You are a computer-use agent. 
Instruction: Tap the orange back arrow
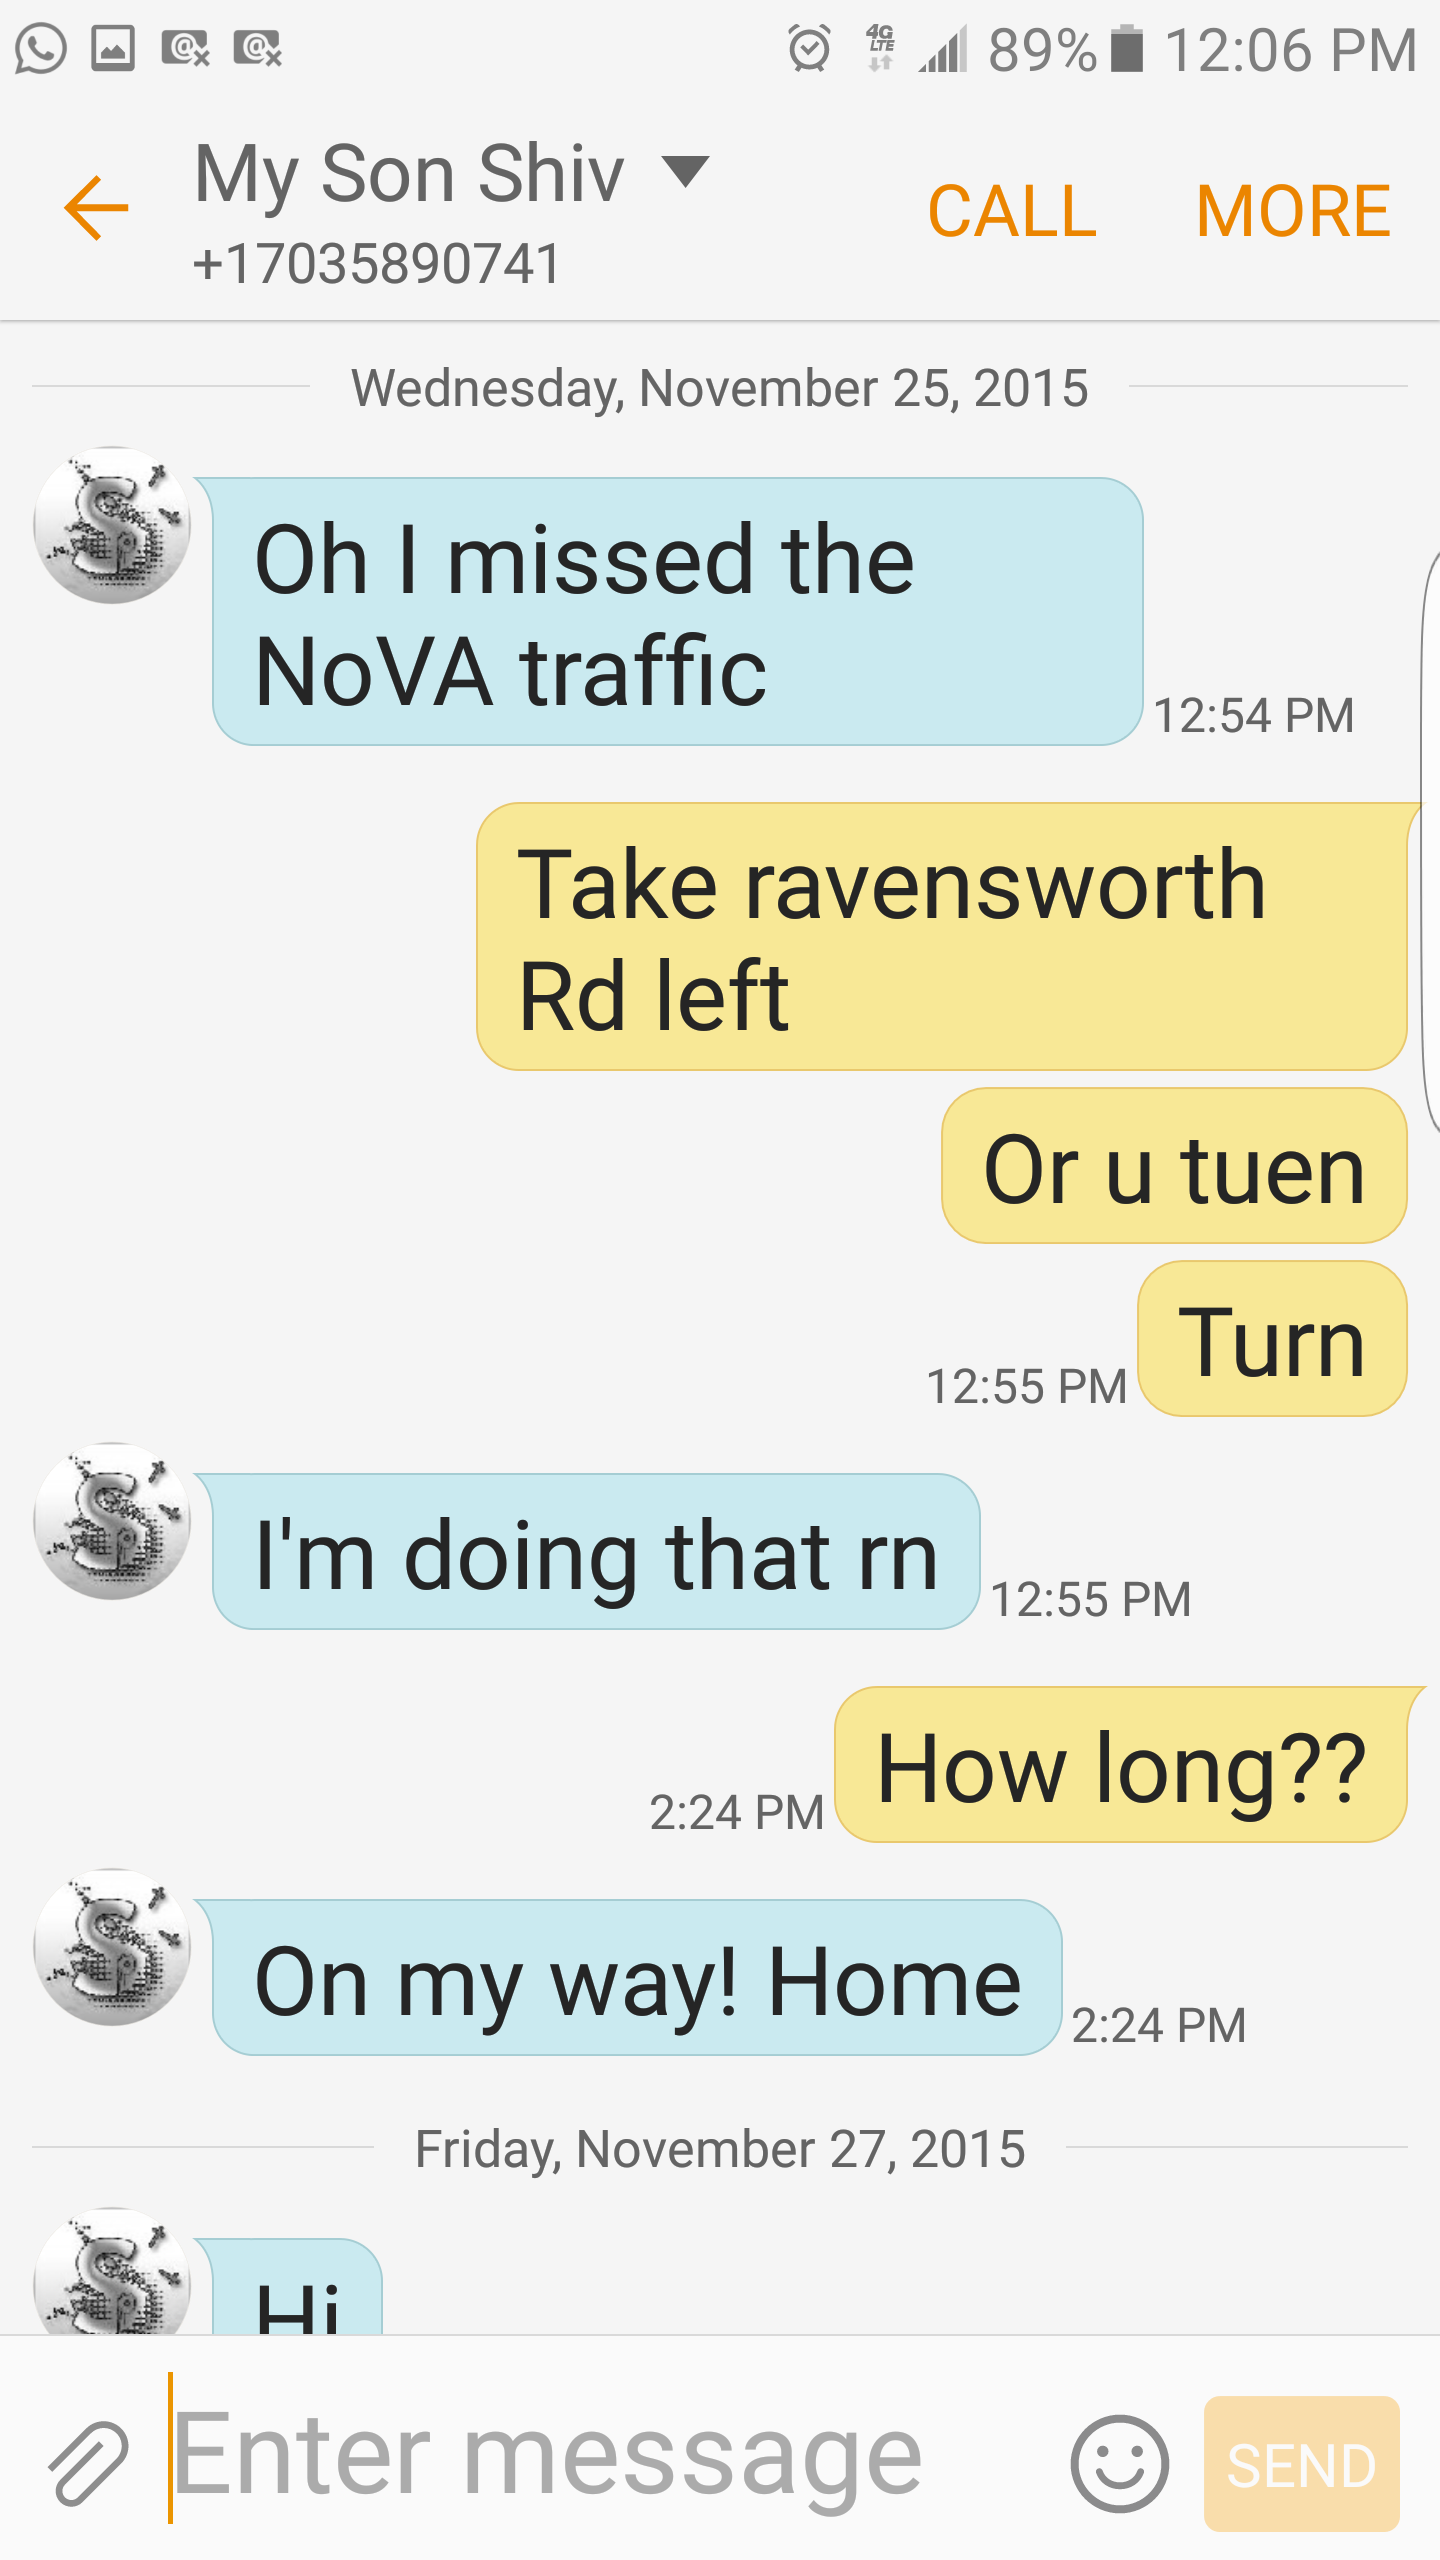[x=96, y=208]
